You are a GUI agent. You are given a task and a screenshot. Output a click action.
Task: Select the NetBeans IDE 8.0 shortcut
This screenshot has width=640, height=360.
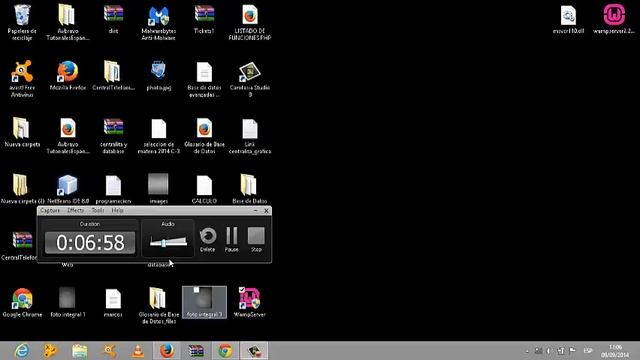coord(68,189)
